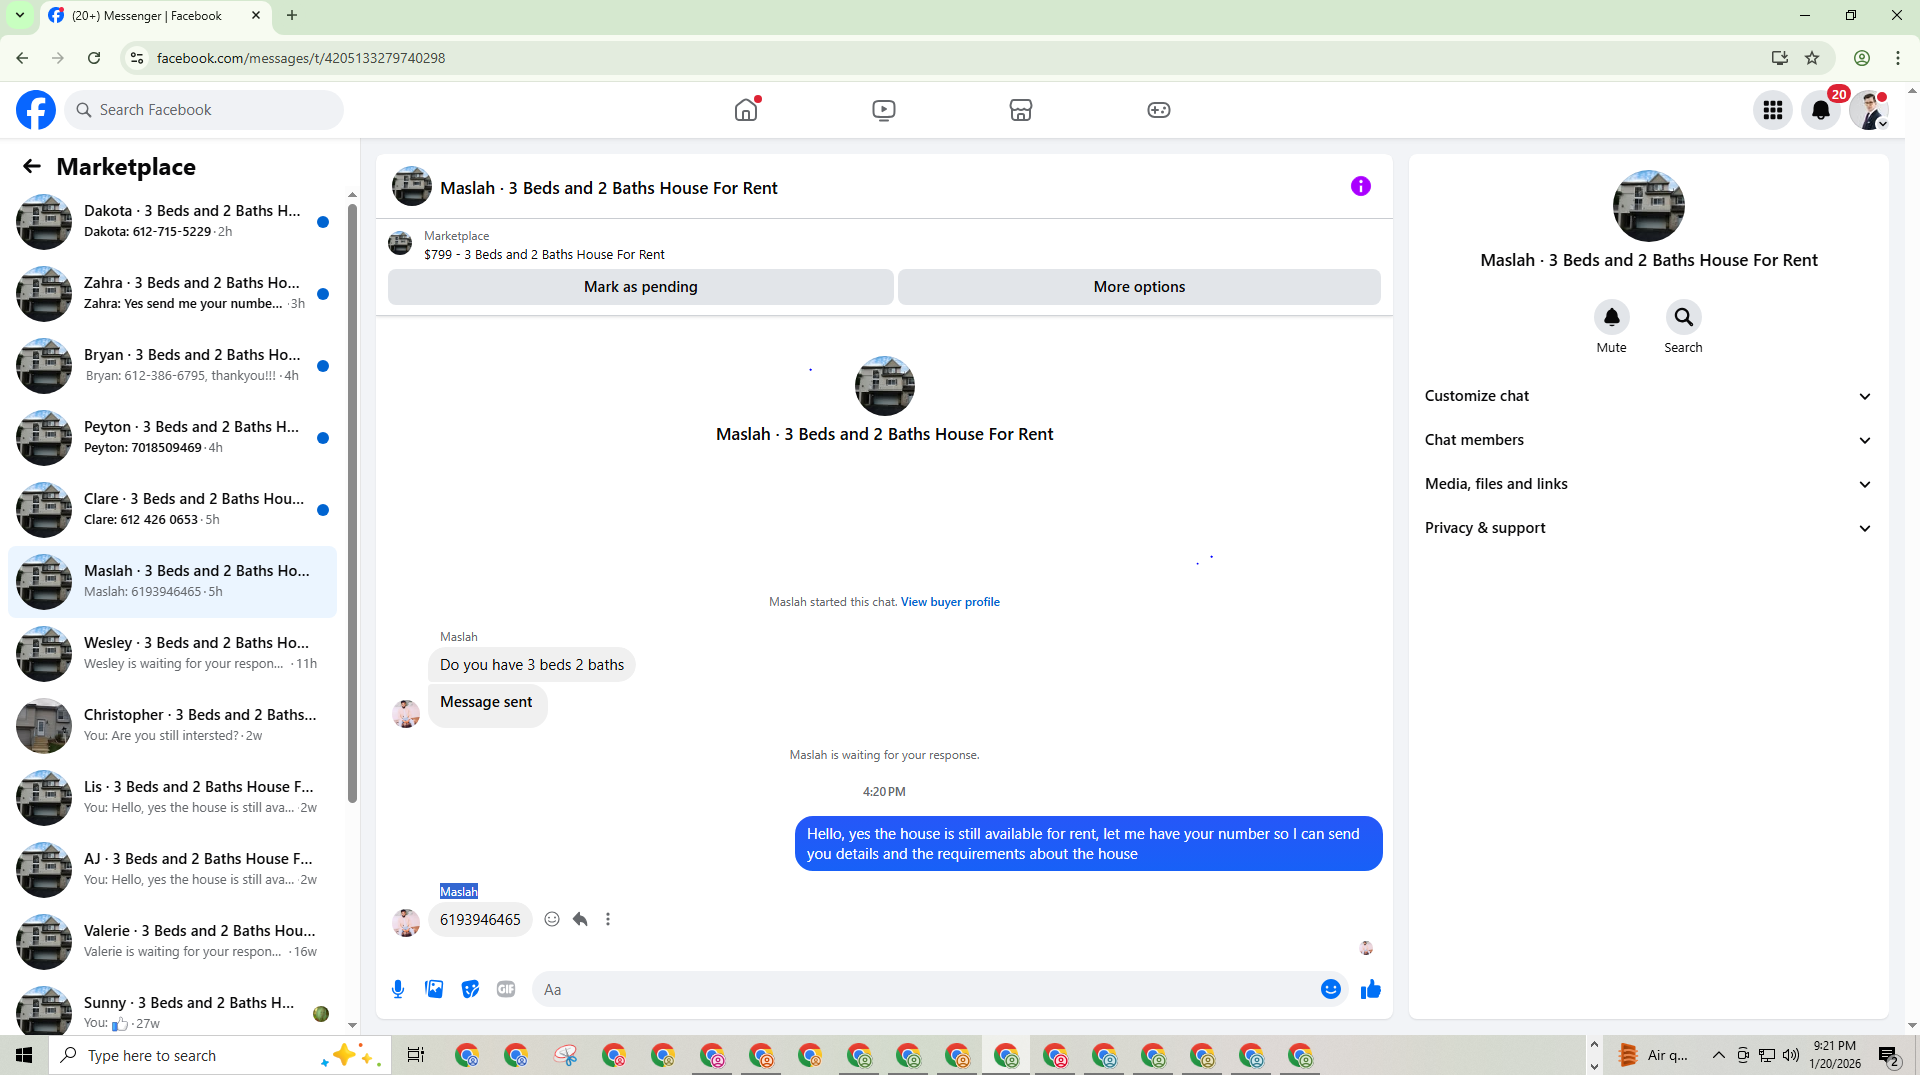Open Bryan conversation
1920x1075 pixels.
[172, 366]
